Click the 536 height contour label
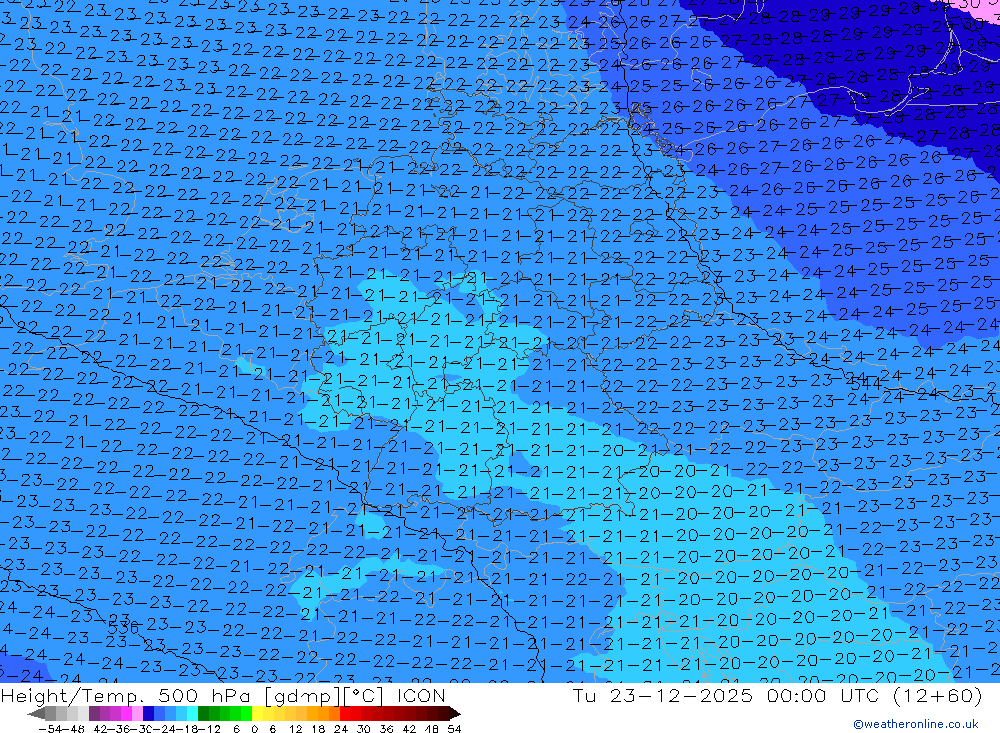The image size is (1000, 733). tap(123, 627)
